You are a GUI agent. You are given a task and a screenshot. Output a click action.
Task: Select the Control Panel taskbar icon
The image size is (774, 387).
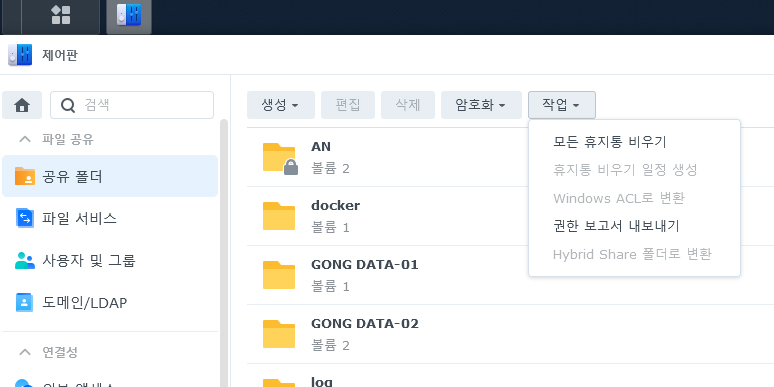click(129, 15)
